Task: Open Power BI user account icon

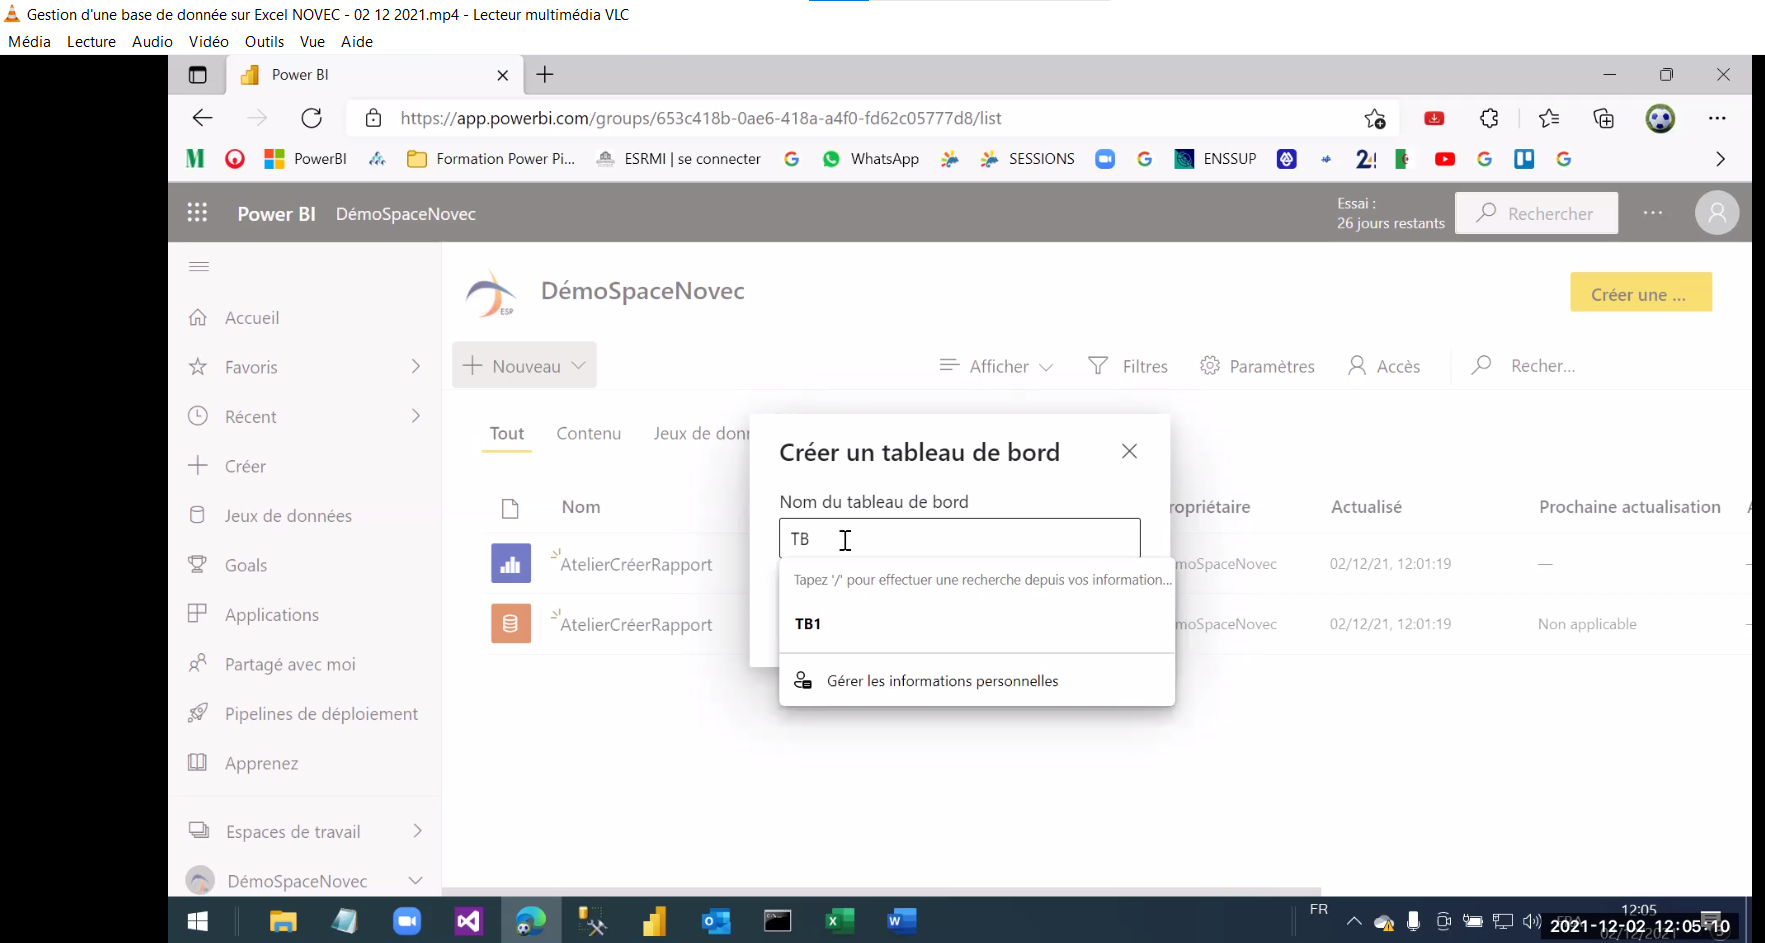Action: pos(1717,213)
